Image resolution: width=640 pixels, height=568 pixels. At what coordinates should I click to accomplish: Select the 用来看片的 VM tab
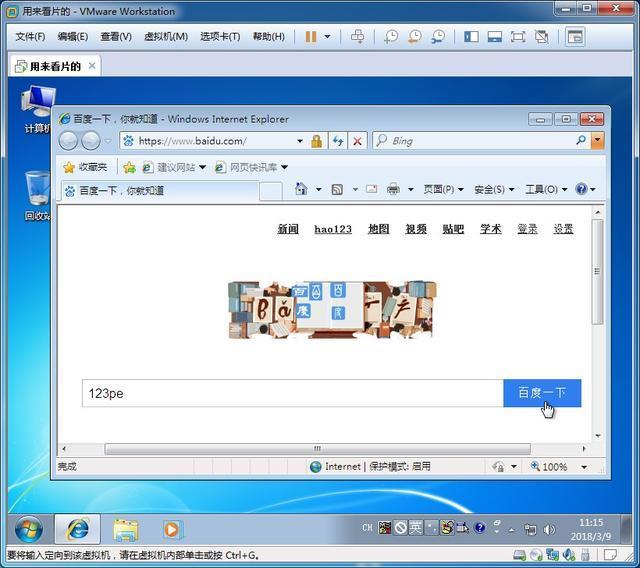coord(55,66)
